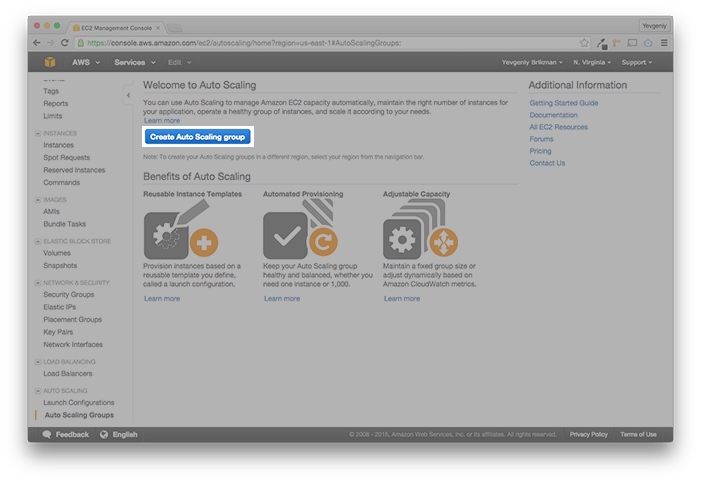Open All EC2 Resources link
The image size is (701, 482).
(558, 127)
